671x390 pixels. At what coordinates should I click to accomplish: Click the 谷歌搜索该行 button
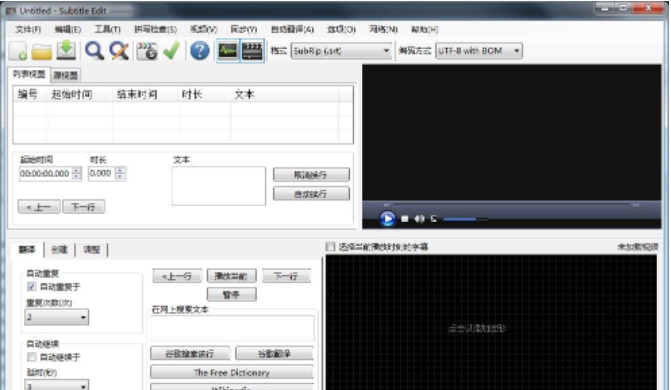point(190,354)
